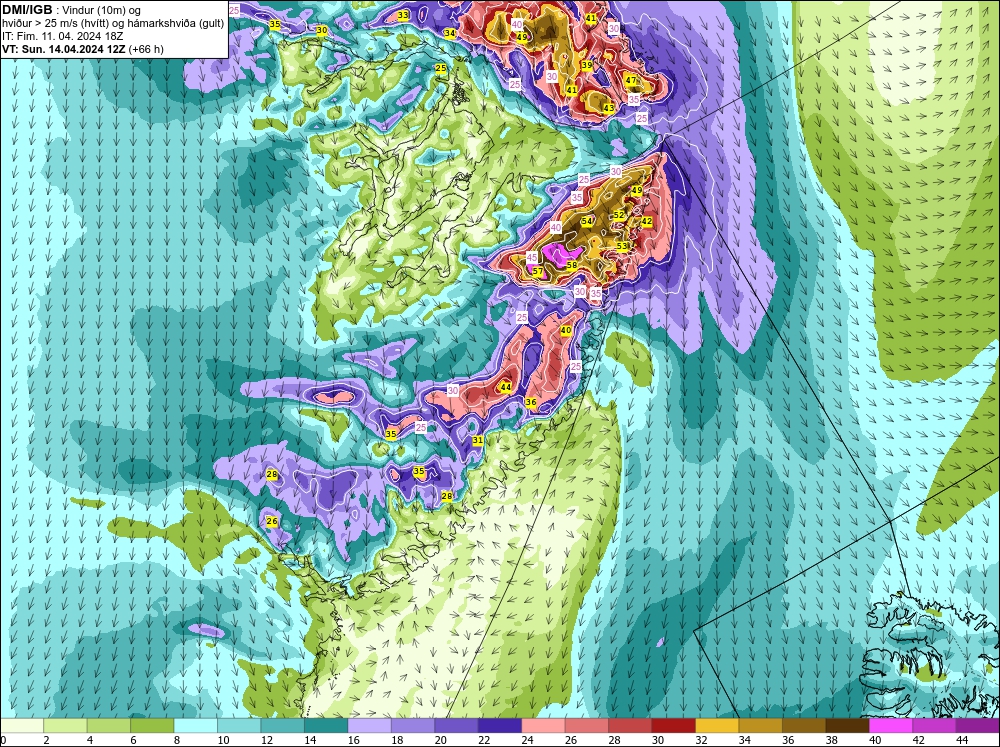This screenshot has width=1000, height=747.
Task: Pick the salmon pink legend swatch between 24 and 26
Action: [x=543, y=725]
